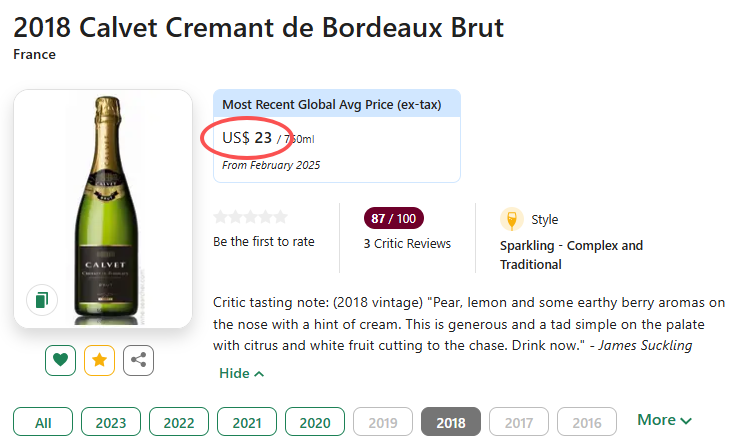Select the 2022 vintage tab

pyautogui.click(x=179, y=422)
